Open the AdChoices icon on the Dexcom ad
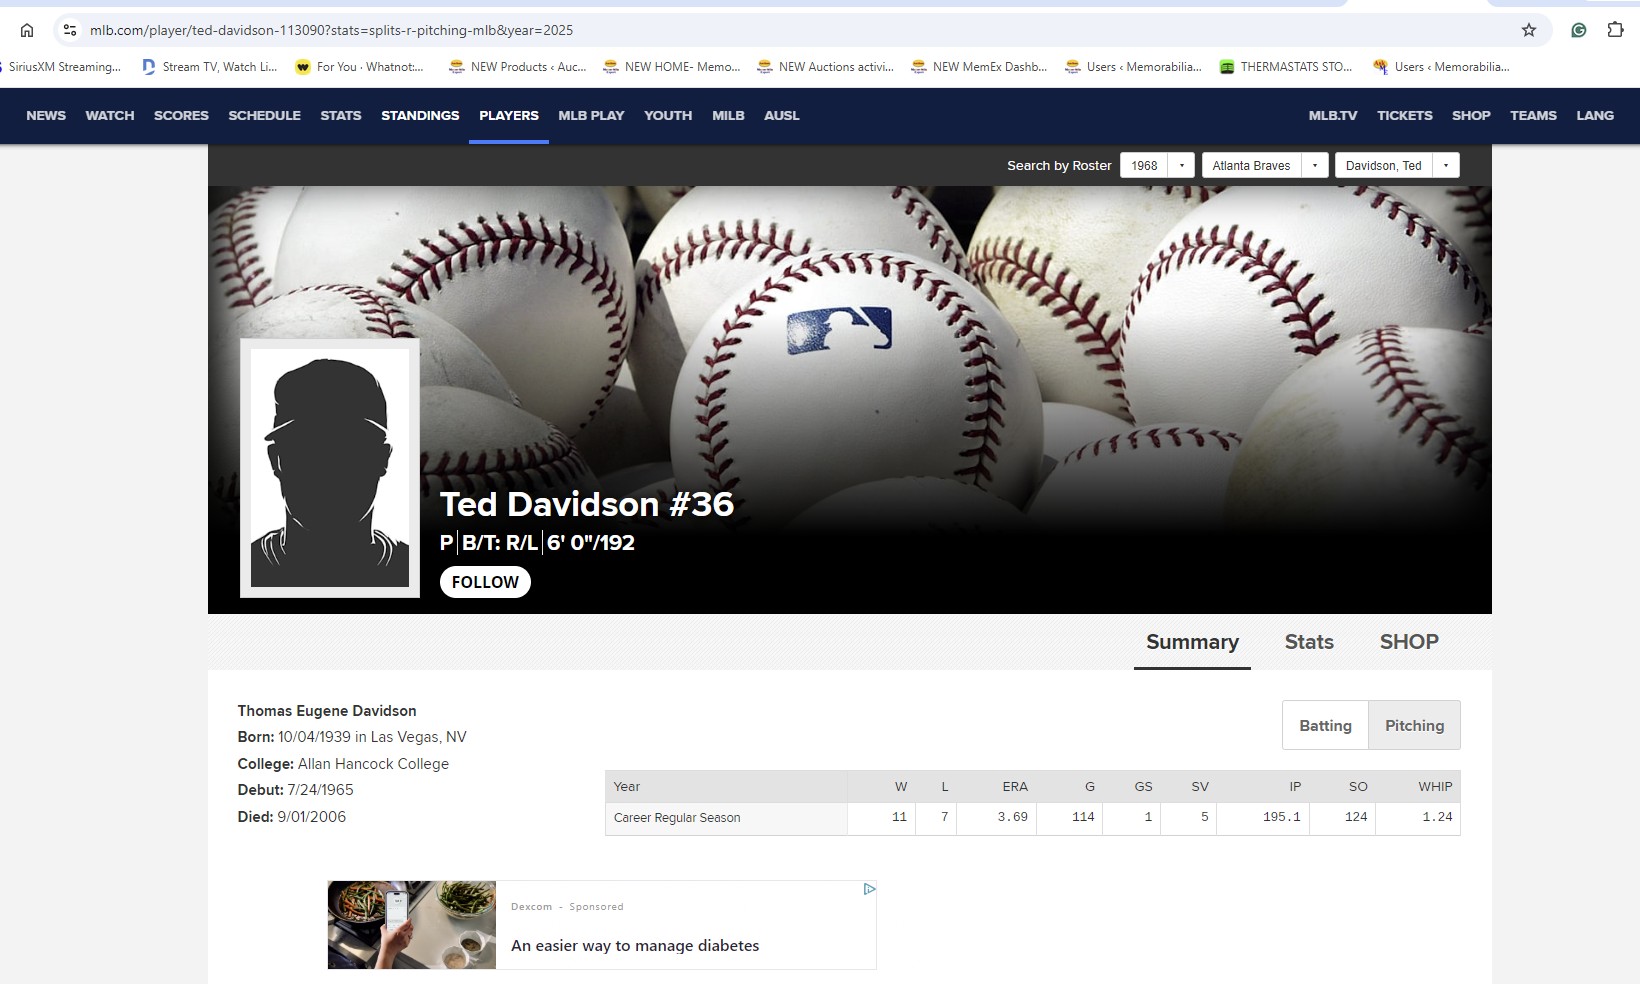 pyautogui.click(x=869, y=888)
